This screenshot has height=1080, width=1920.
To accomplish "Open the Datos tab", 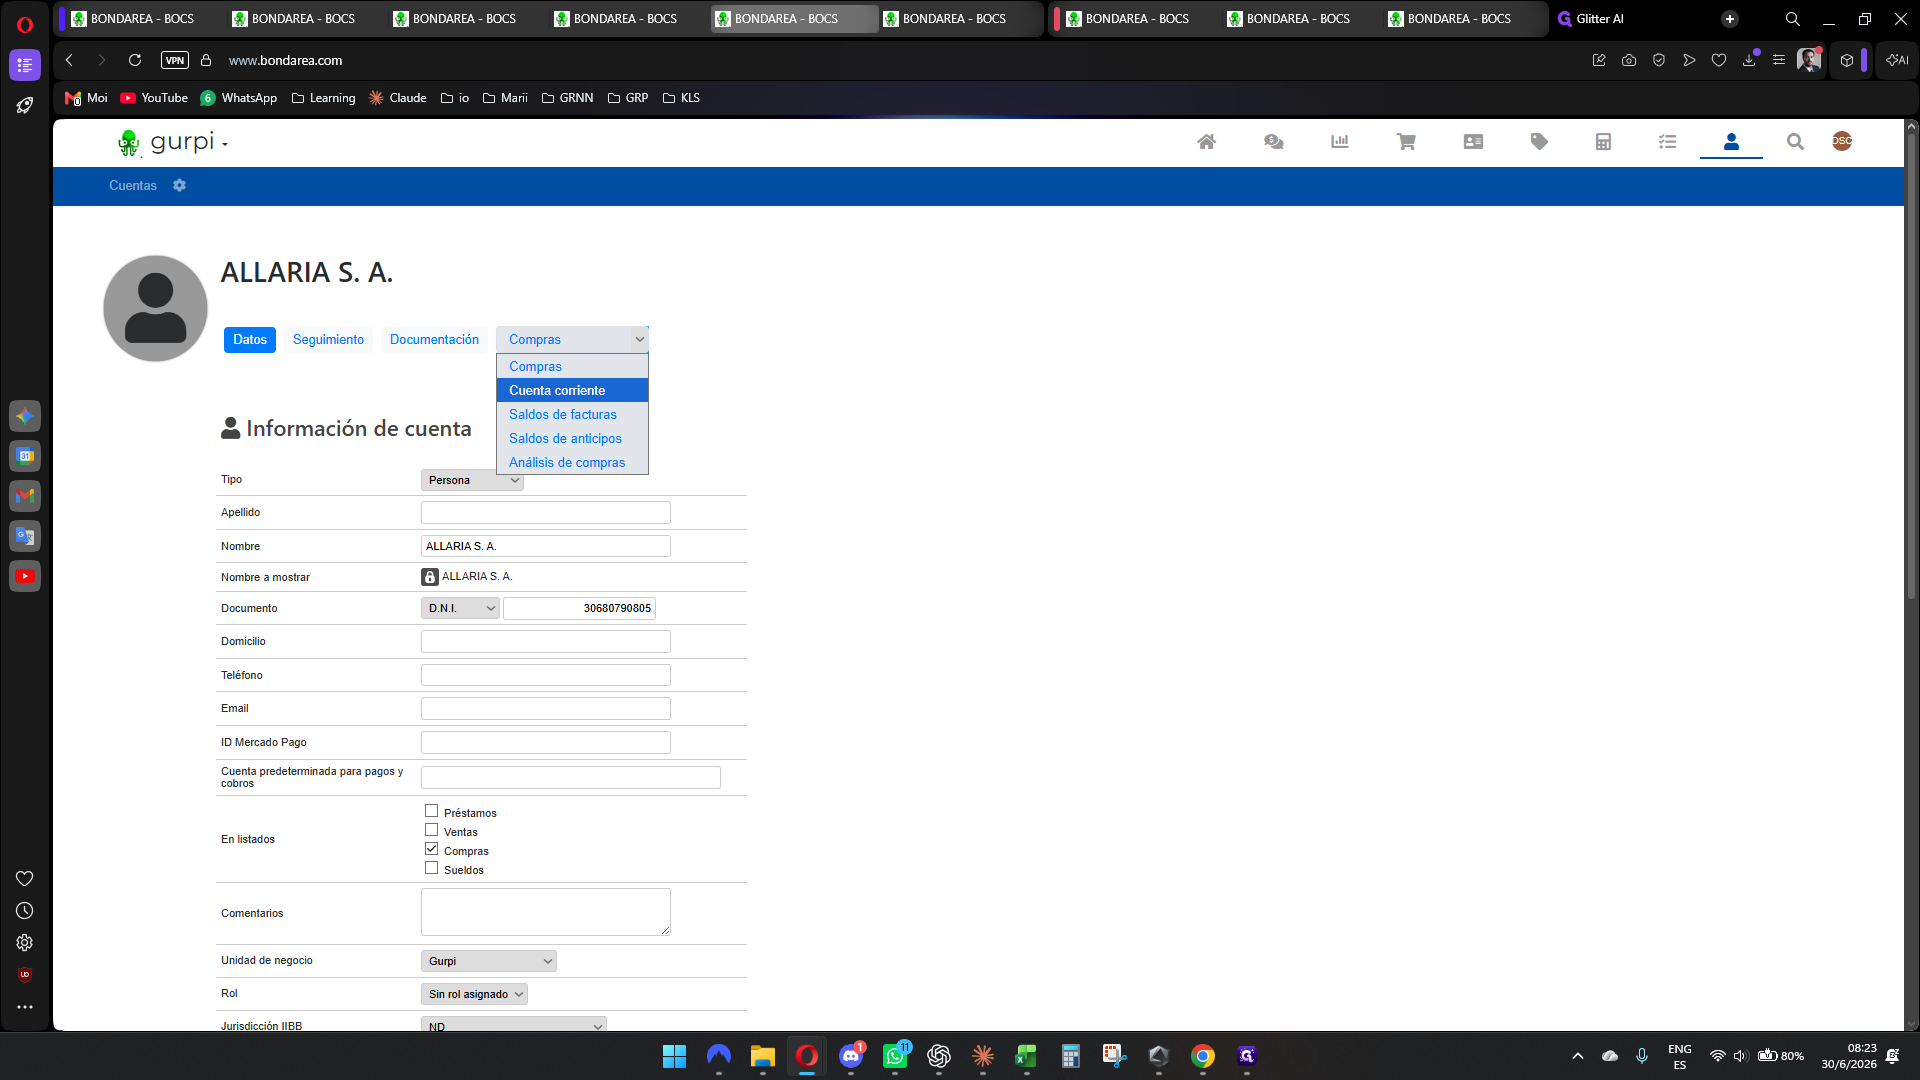I will [250, 340].
